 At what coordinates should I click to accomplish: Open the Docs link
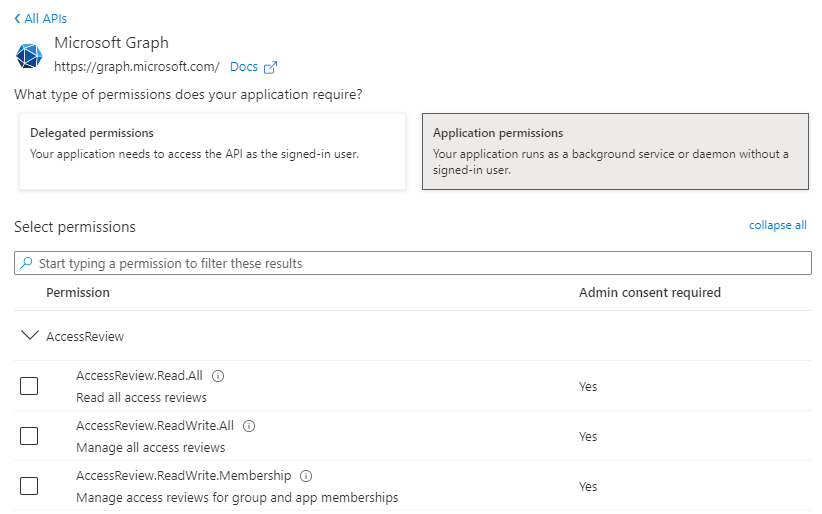pos(243,68)
